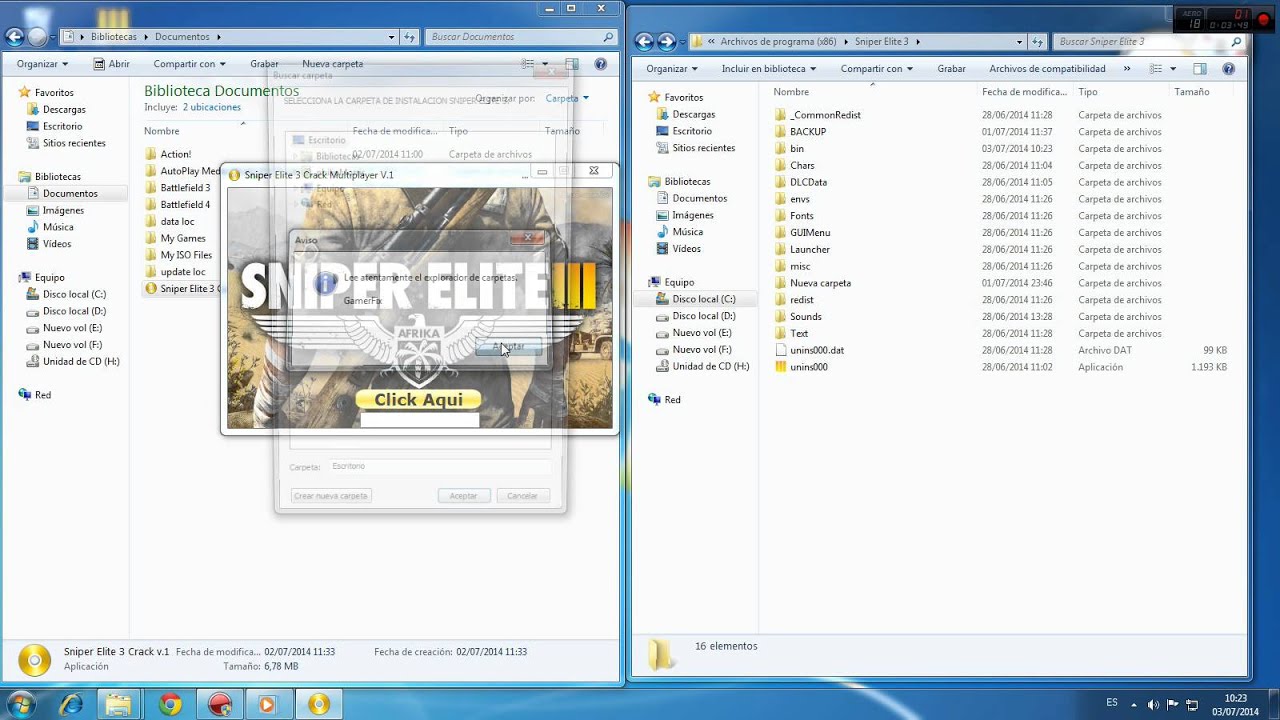1280x720 pixels.
Task: Select the Battlefield 4 folder
Action: pyautogui.click(x=185, y=204)
